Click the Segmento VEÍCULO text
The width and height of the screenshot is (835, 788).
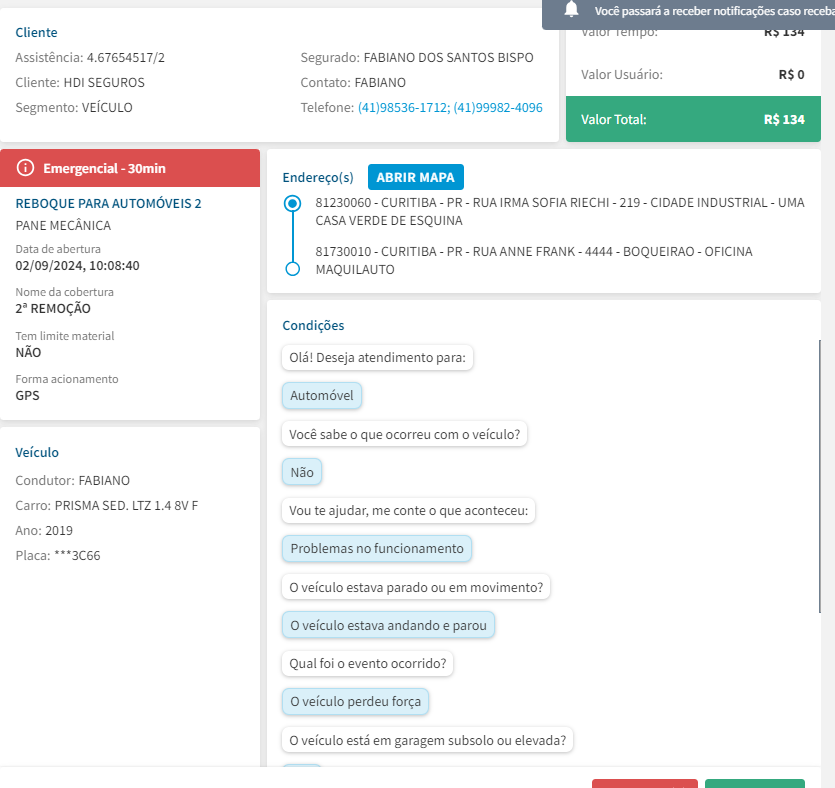(x=73, y=108)
